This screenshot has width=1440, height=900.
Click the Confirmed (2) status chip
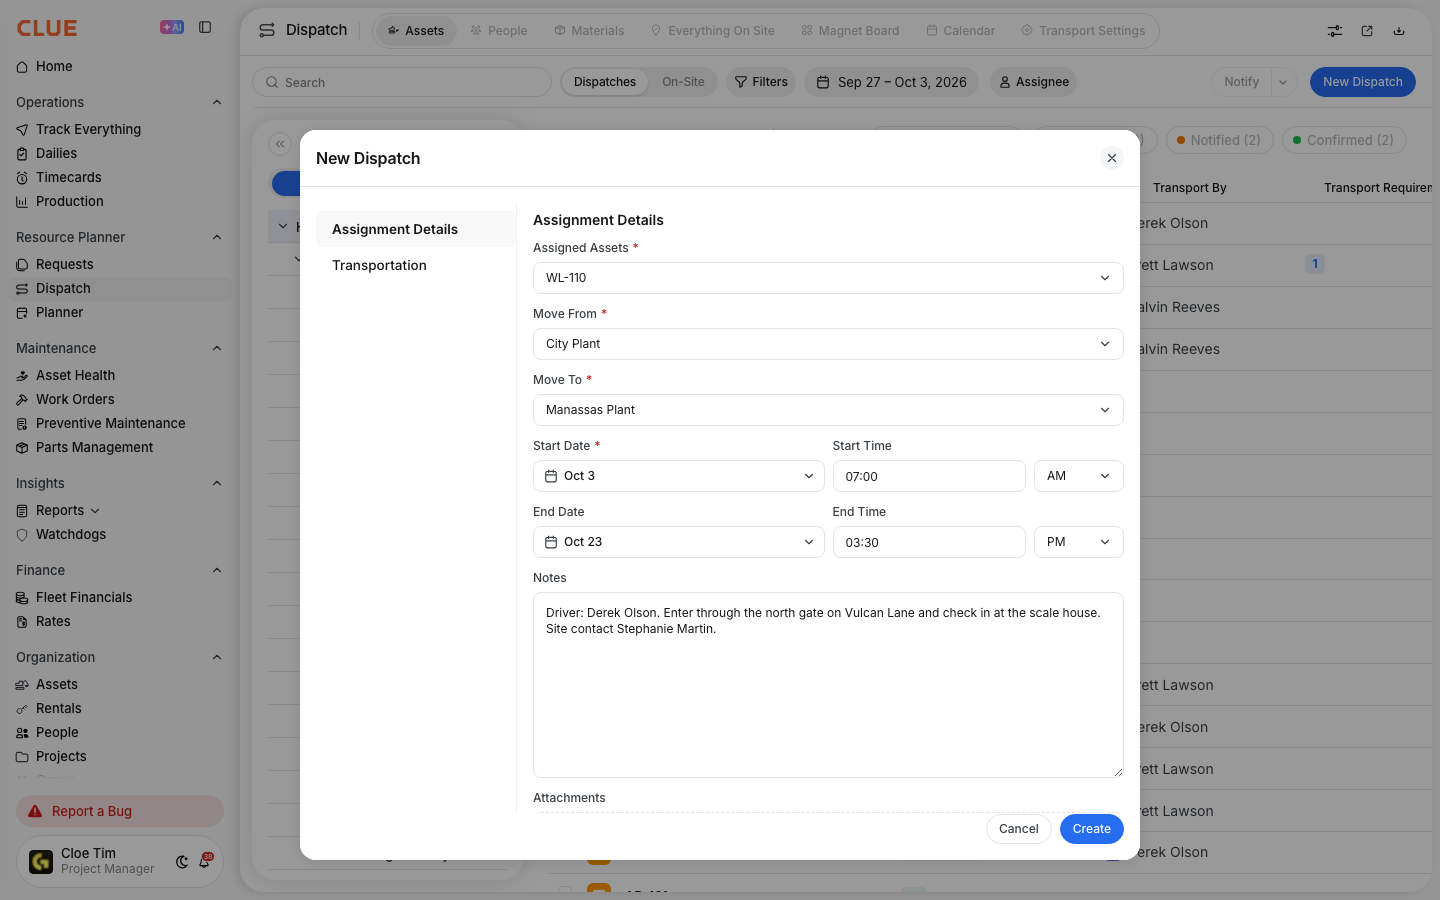(1343, 140)
